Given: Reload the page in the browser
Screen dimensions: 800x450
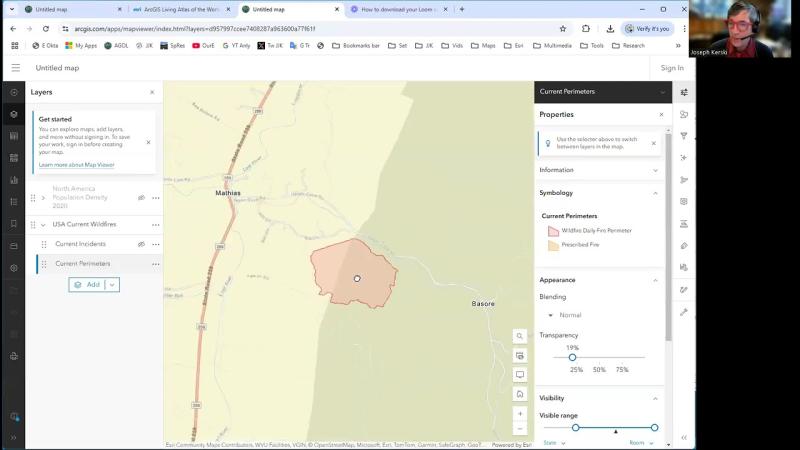Looking at the screenshot, I should click(x=46, y=29).
